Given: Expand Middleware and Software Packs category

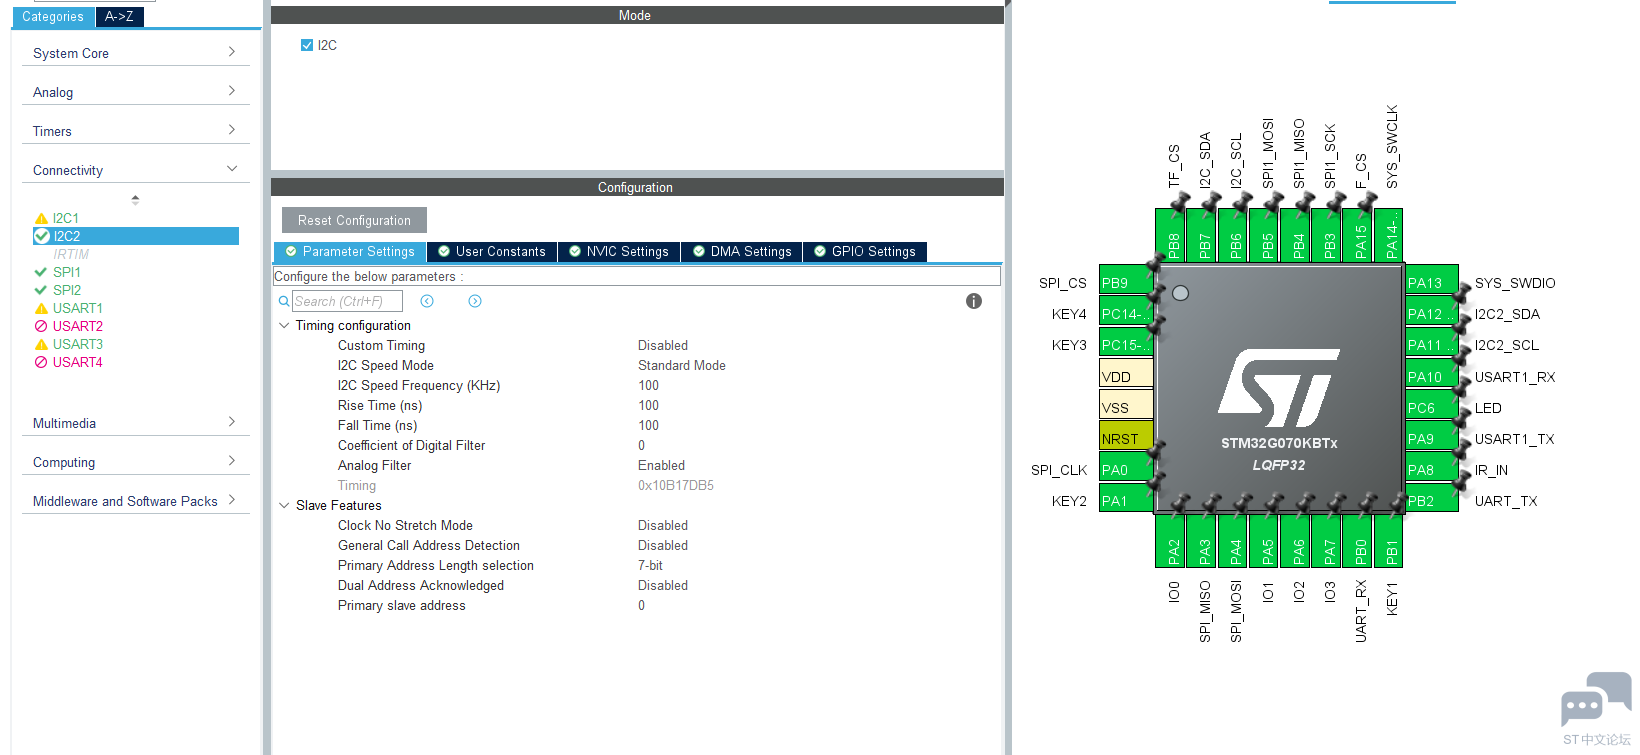Looking at the screenshot, I should point(135,501).
